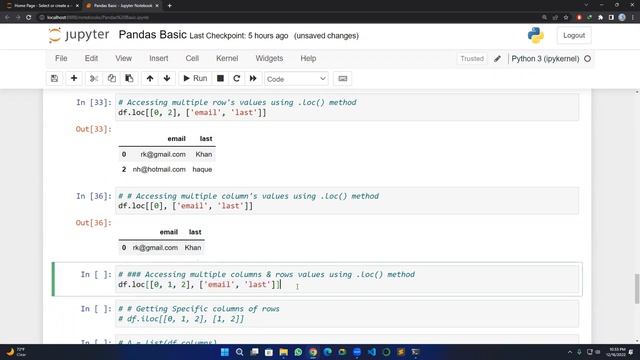Click the Trusted notebook indicator
The height and width of the screenshot is (360, 640).
472,58
